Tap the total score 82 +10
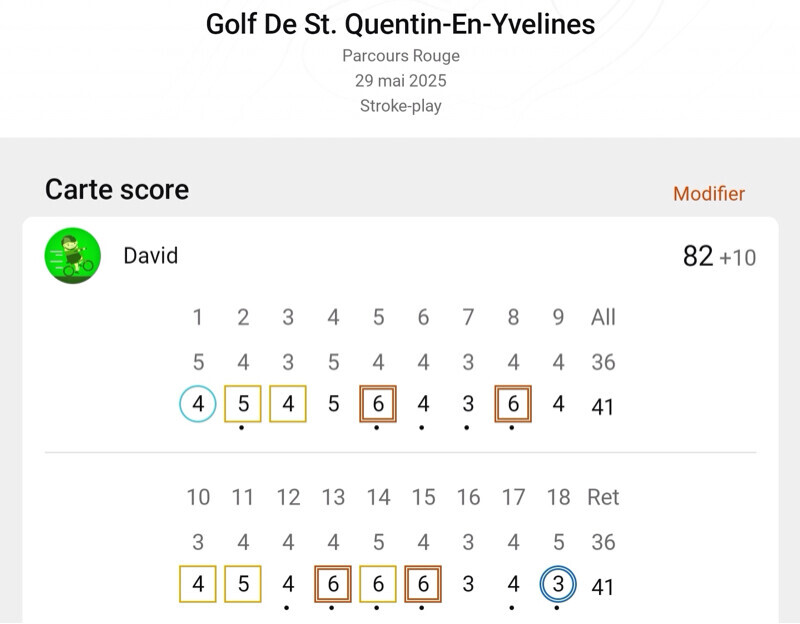 pyautogui.click(x=718, y=257)
